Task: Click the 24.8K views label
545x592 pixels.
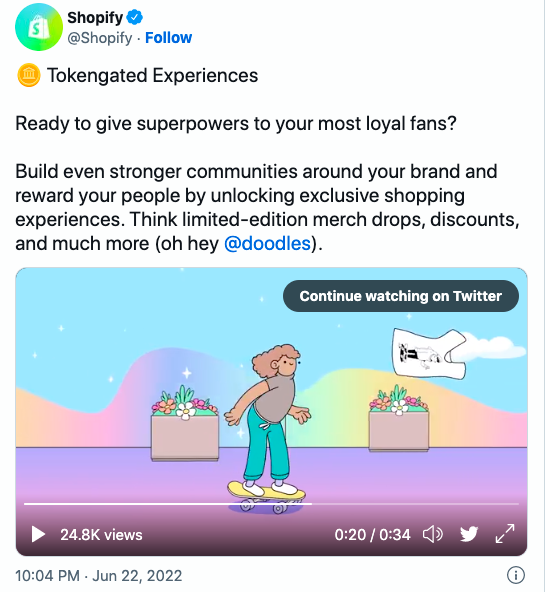Action: pos(101,535)
